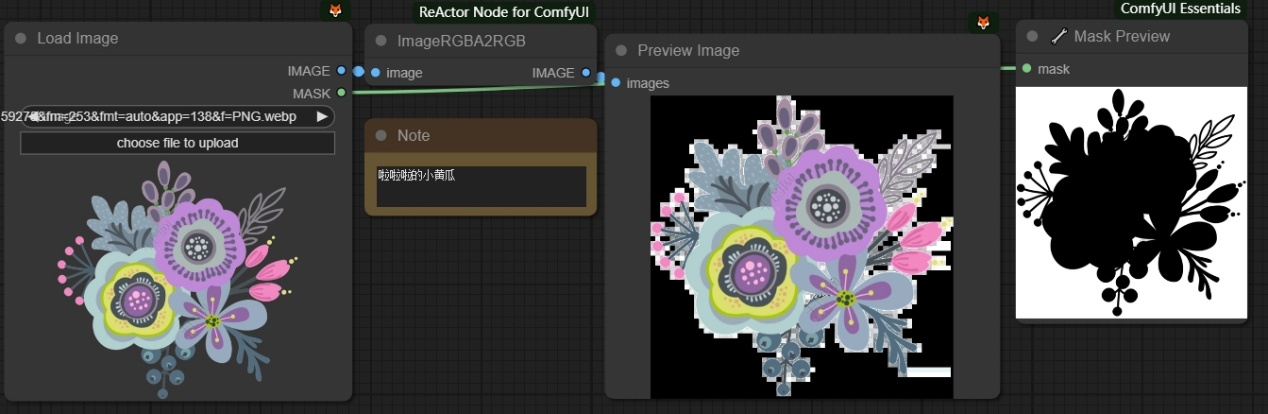
Task: Click the black-and-white mask preview thumbnail
Action: pyautogui.click(x=1131, y=203)
